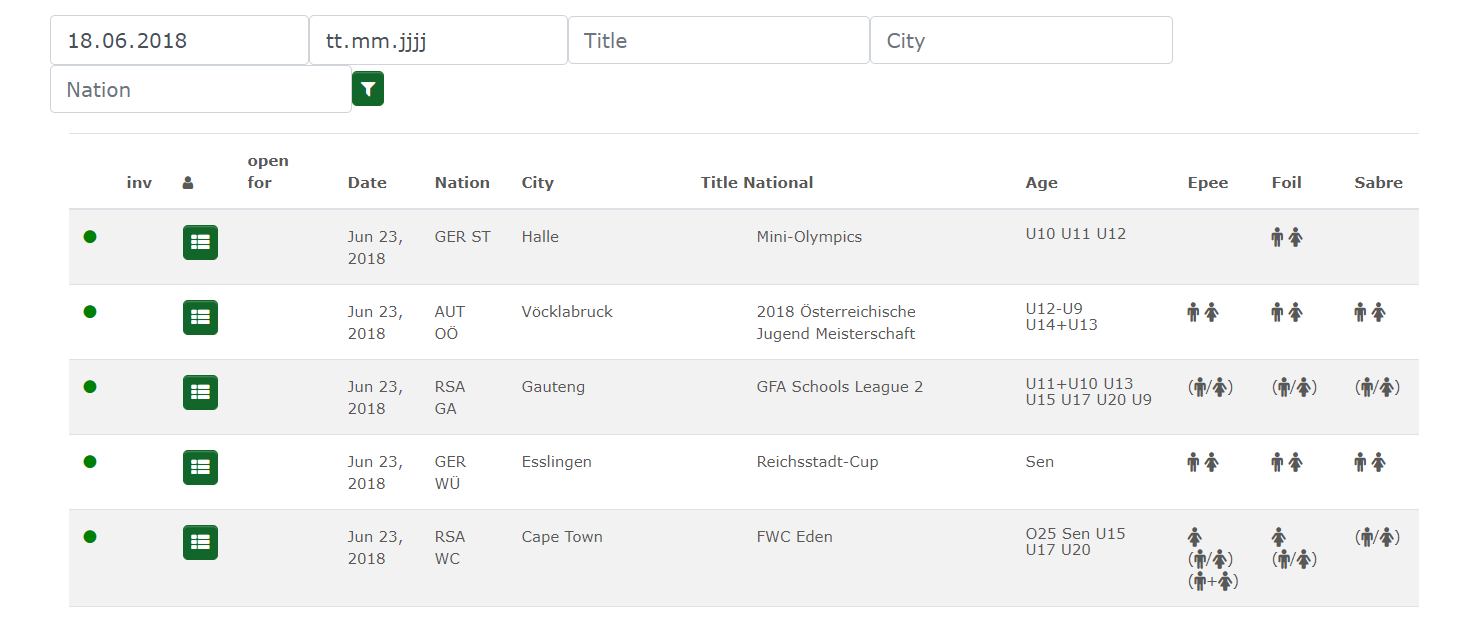Click Sabre gender icons in Esslingen row
The width and height of the screenshot is (1471, 618).
pos(1370,462)
